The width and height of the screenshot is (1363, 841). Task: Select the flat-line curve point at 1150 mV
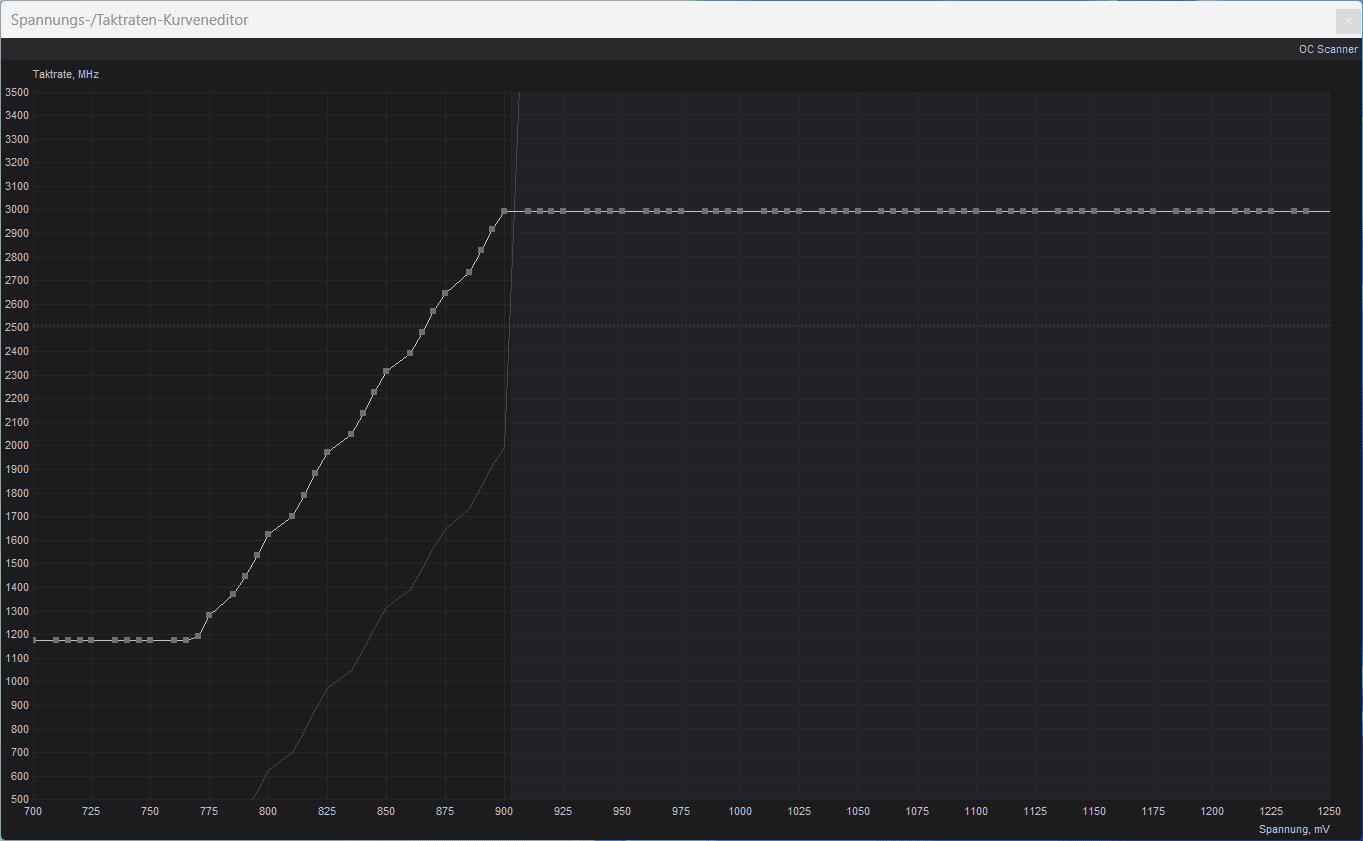tap(1094, 211)
